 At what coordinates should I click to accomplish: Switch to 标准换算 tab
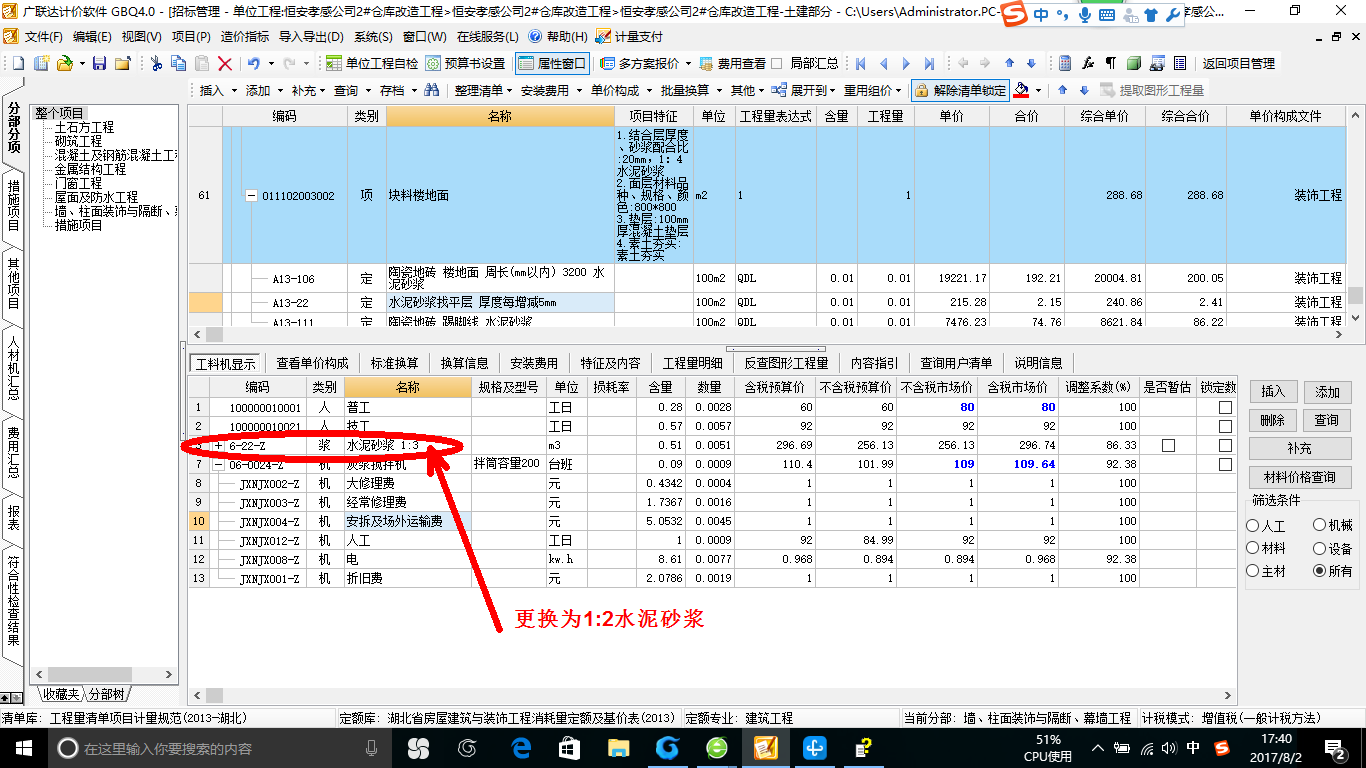coord(394,363)
